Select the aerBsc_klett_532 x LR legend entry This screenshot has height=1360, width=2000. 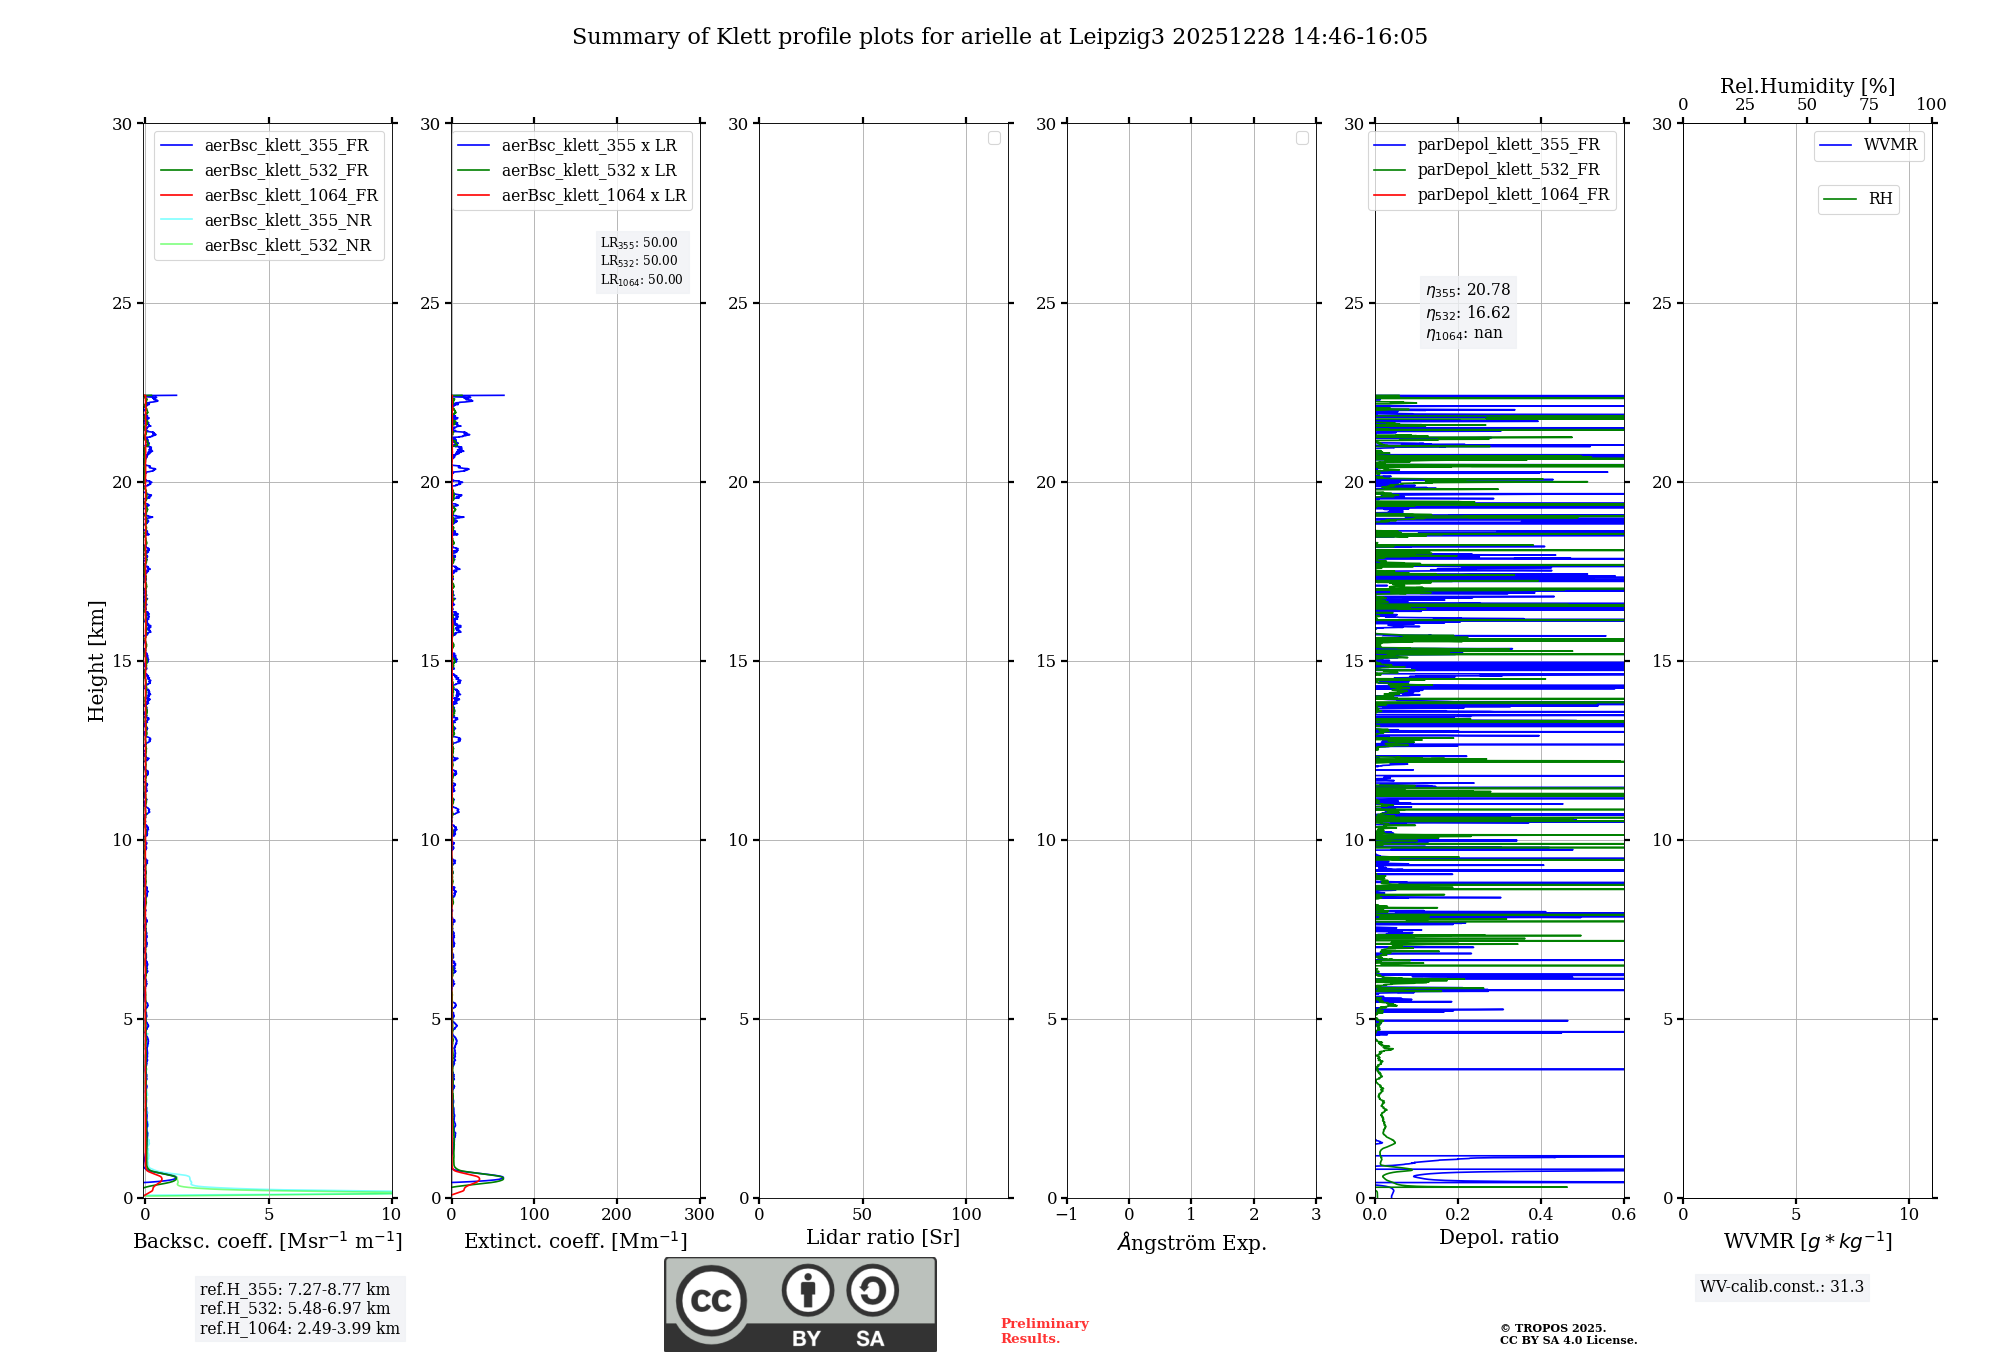pyautogui.click(x=588, y=170)
